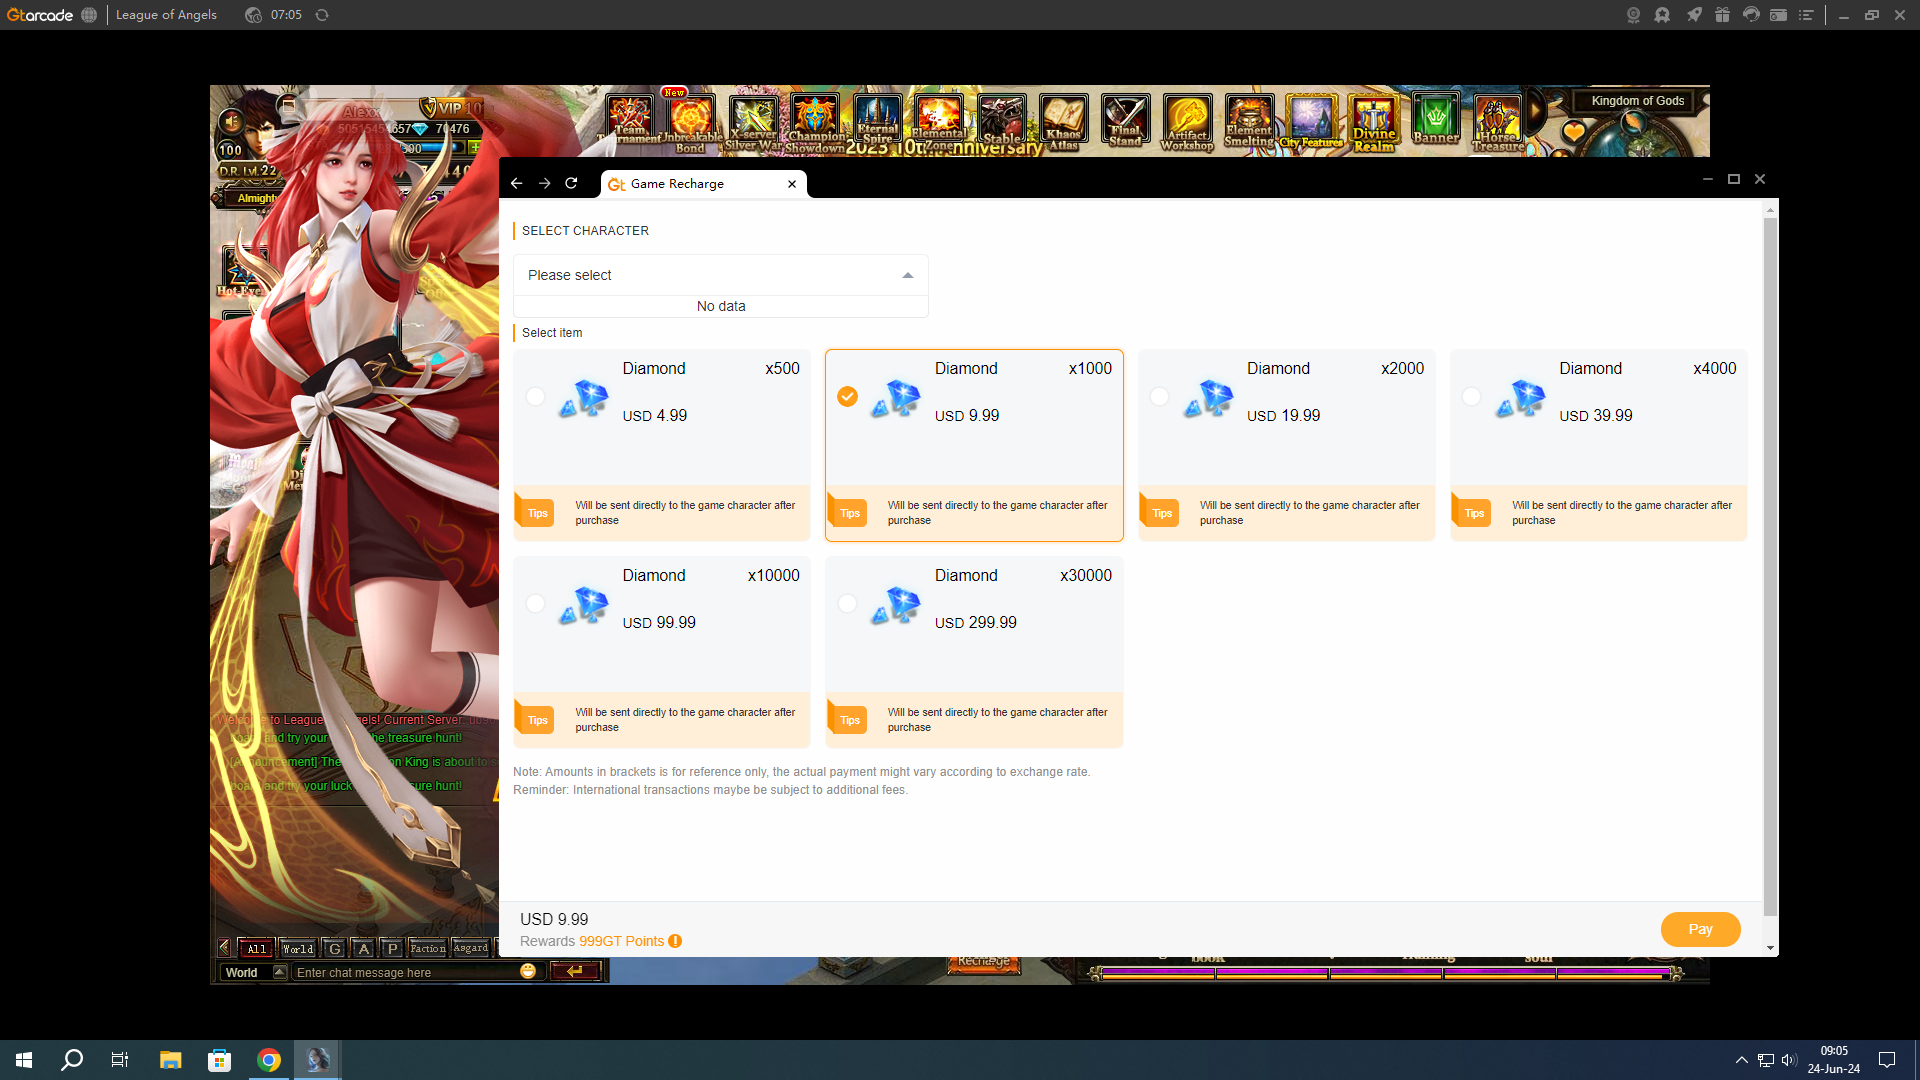Open the Elemental Zone icon

click(x=939, y=122)
